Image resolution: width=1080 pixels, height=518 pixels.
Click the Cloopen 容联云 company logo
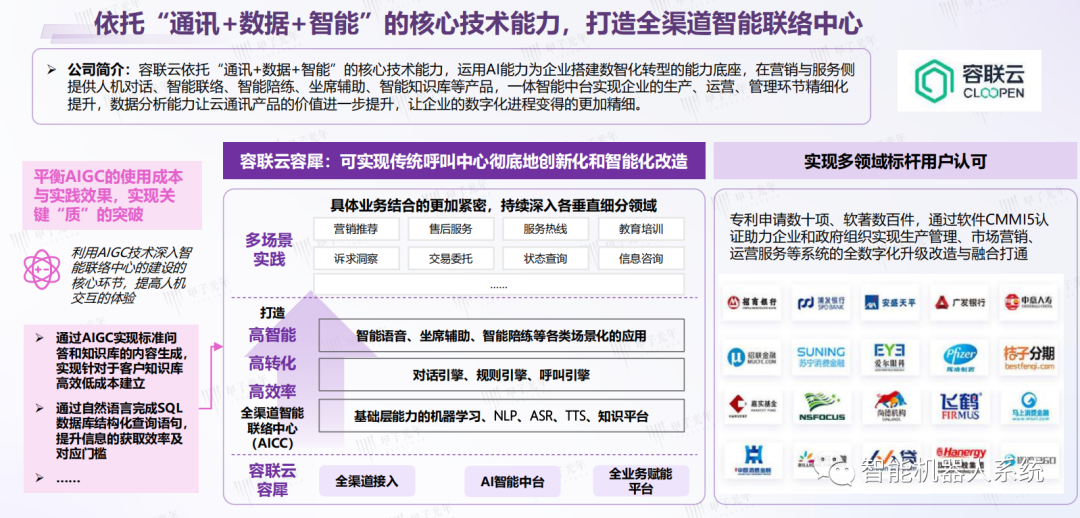click(x=969, y=81)
